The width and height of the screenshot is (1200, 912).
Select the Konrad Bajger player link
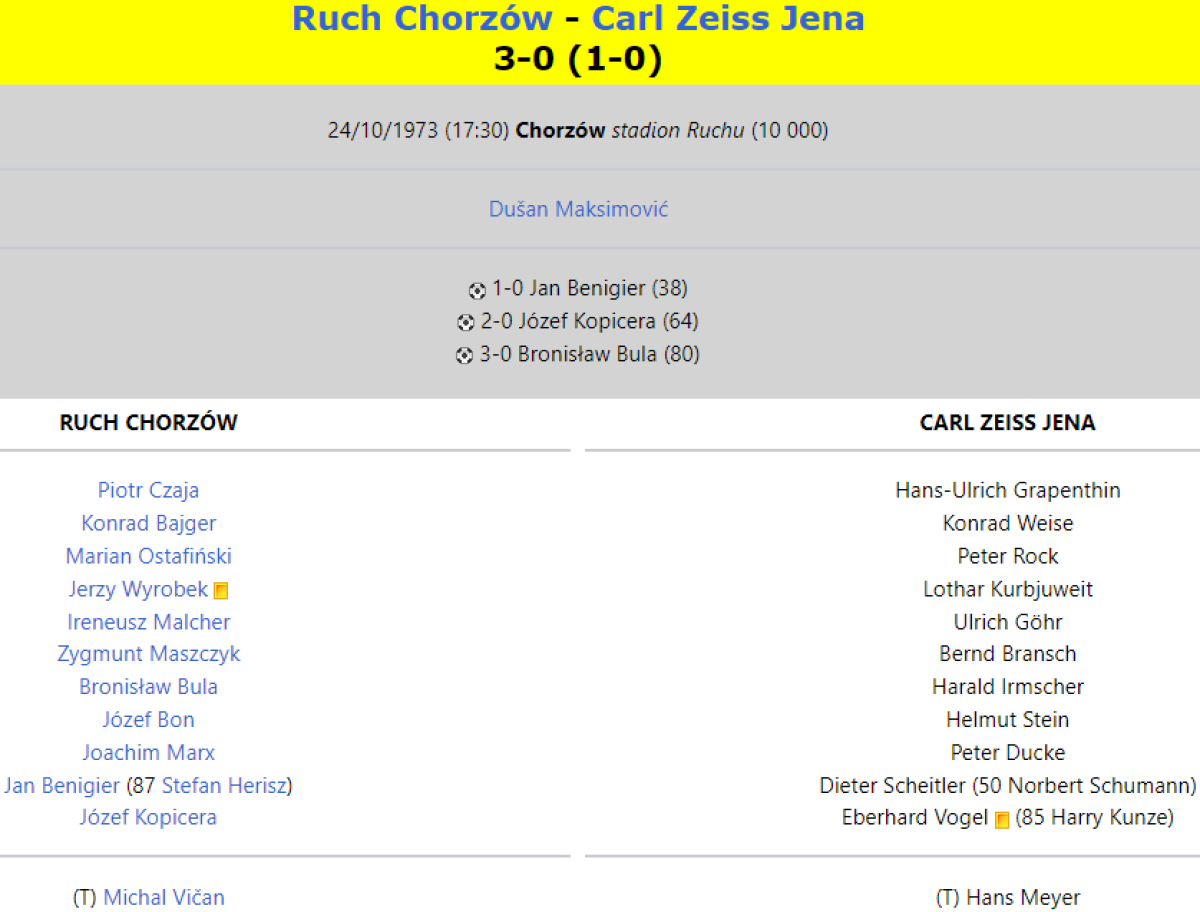click(x=148, y=523)
